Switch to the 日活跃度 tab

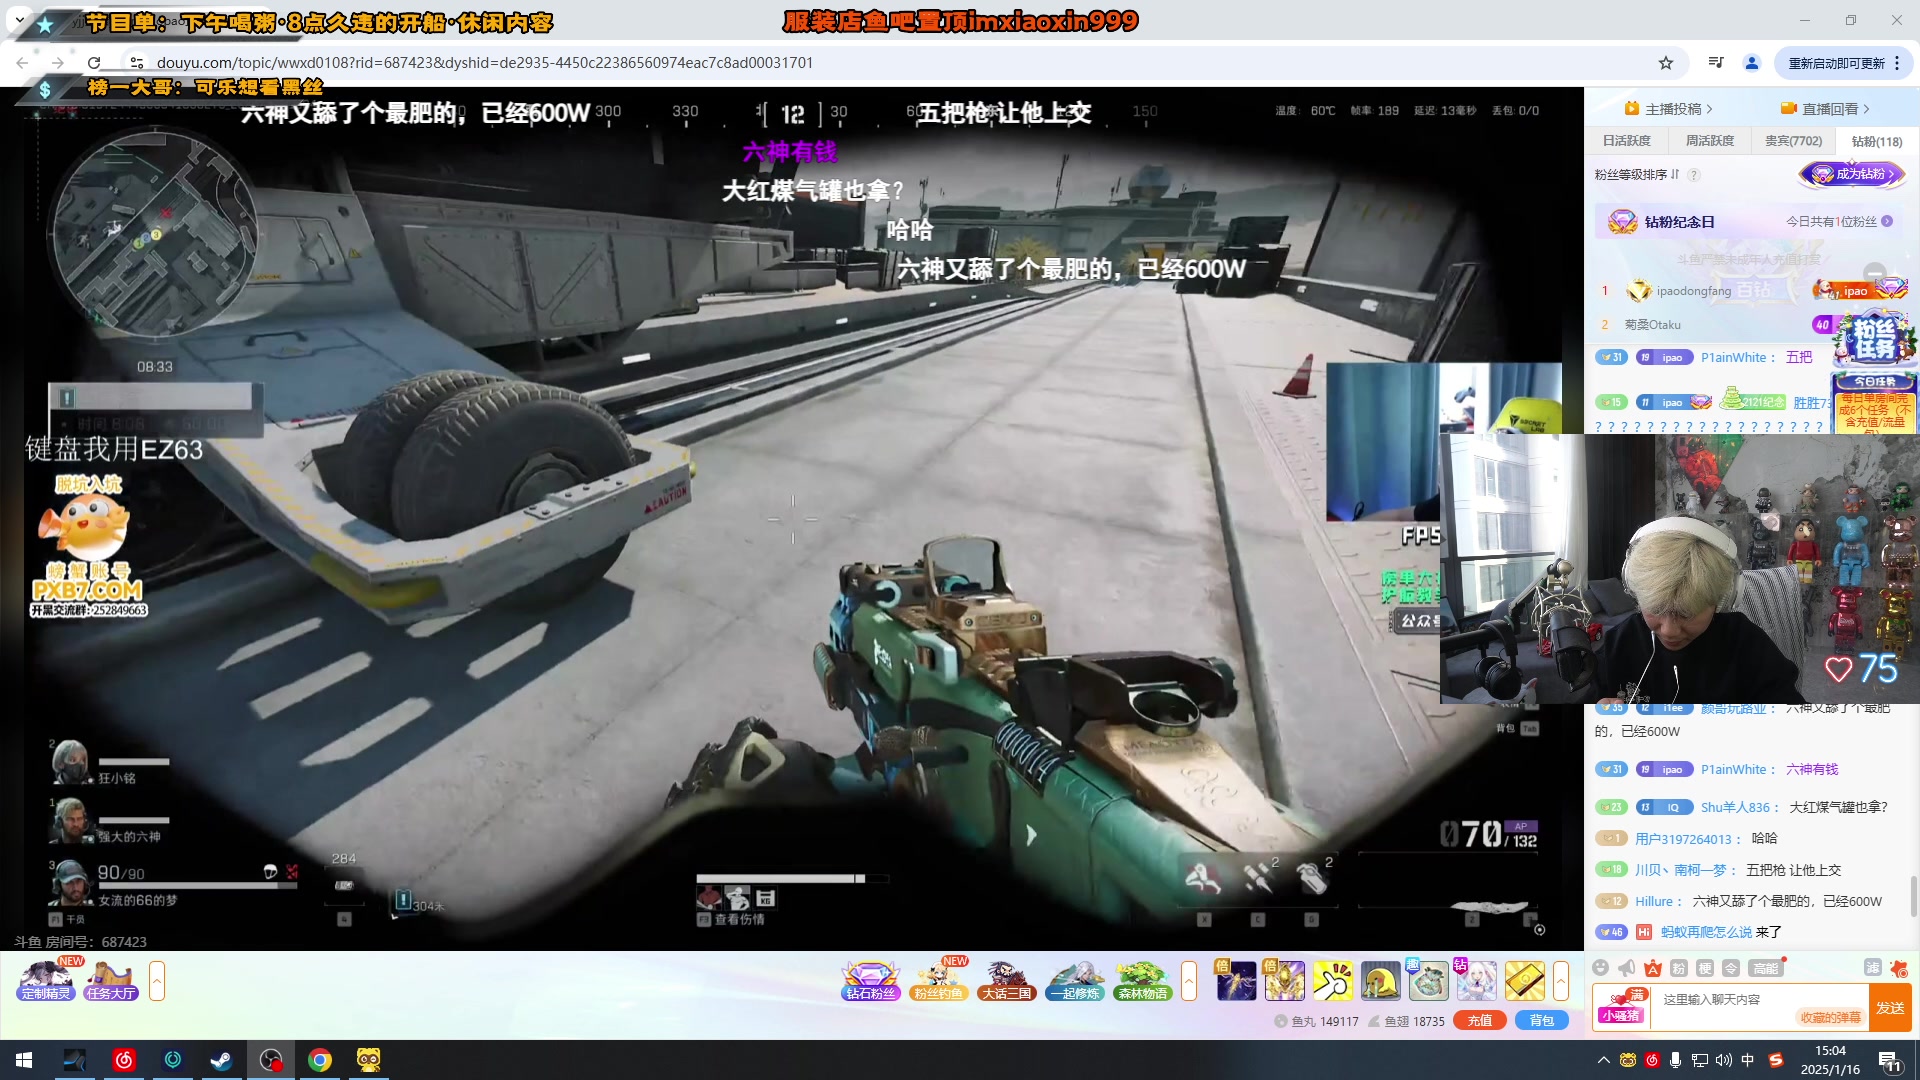pyautogui.click(x=1626, y=141)
